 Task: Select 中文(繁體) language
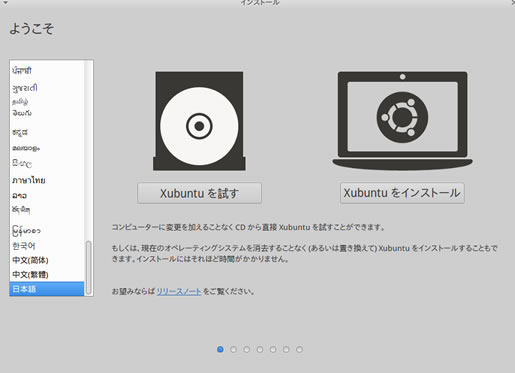47,274
